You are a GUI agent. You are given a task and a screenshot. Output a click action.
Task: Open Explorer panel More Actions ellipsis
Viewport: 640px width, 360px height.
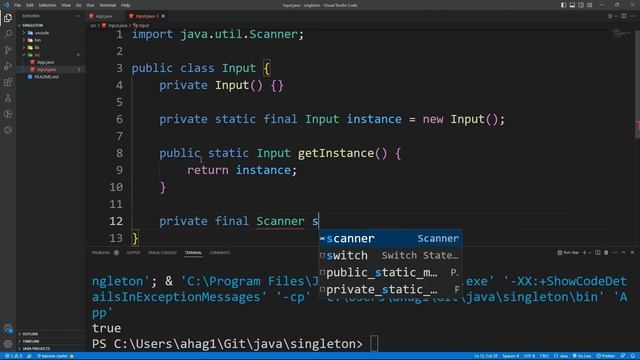click(x=78, y=16)
